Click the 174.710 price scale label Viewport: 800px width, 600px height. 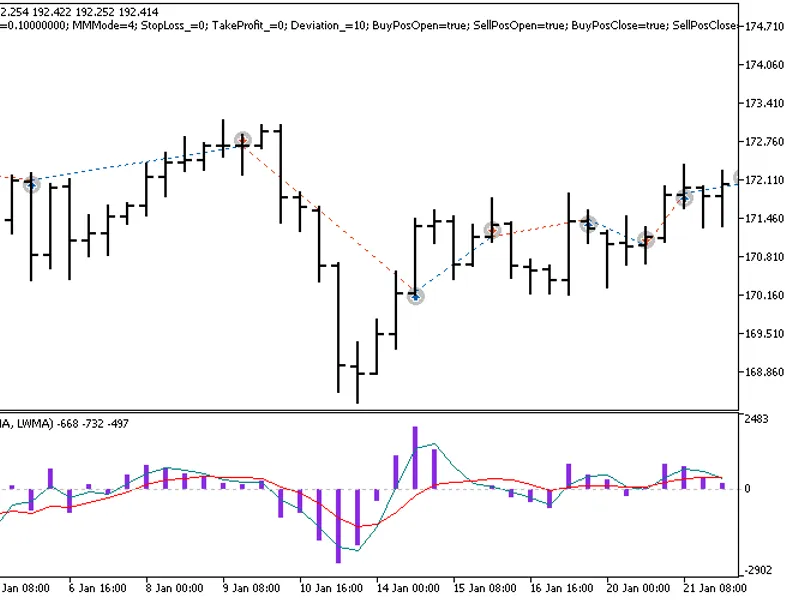[764, 27]
